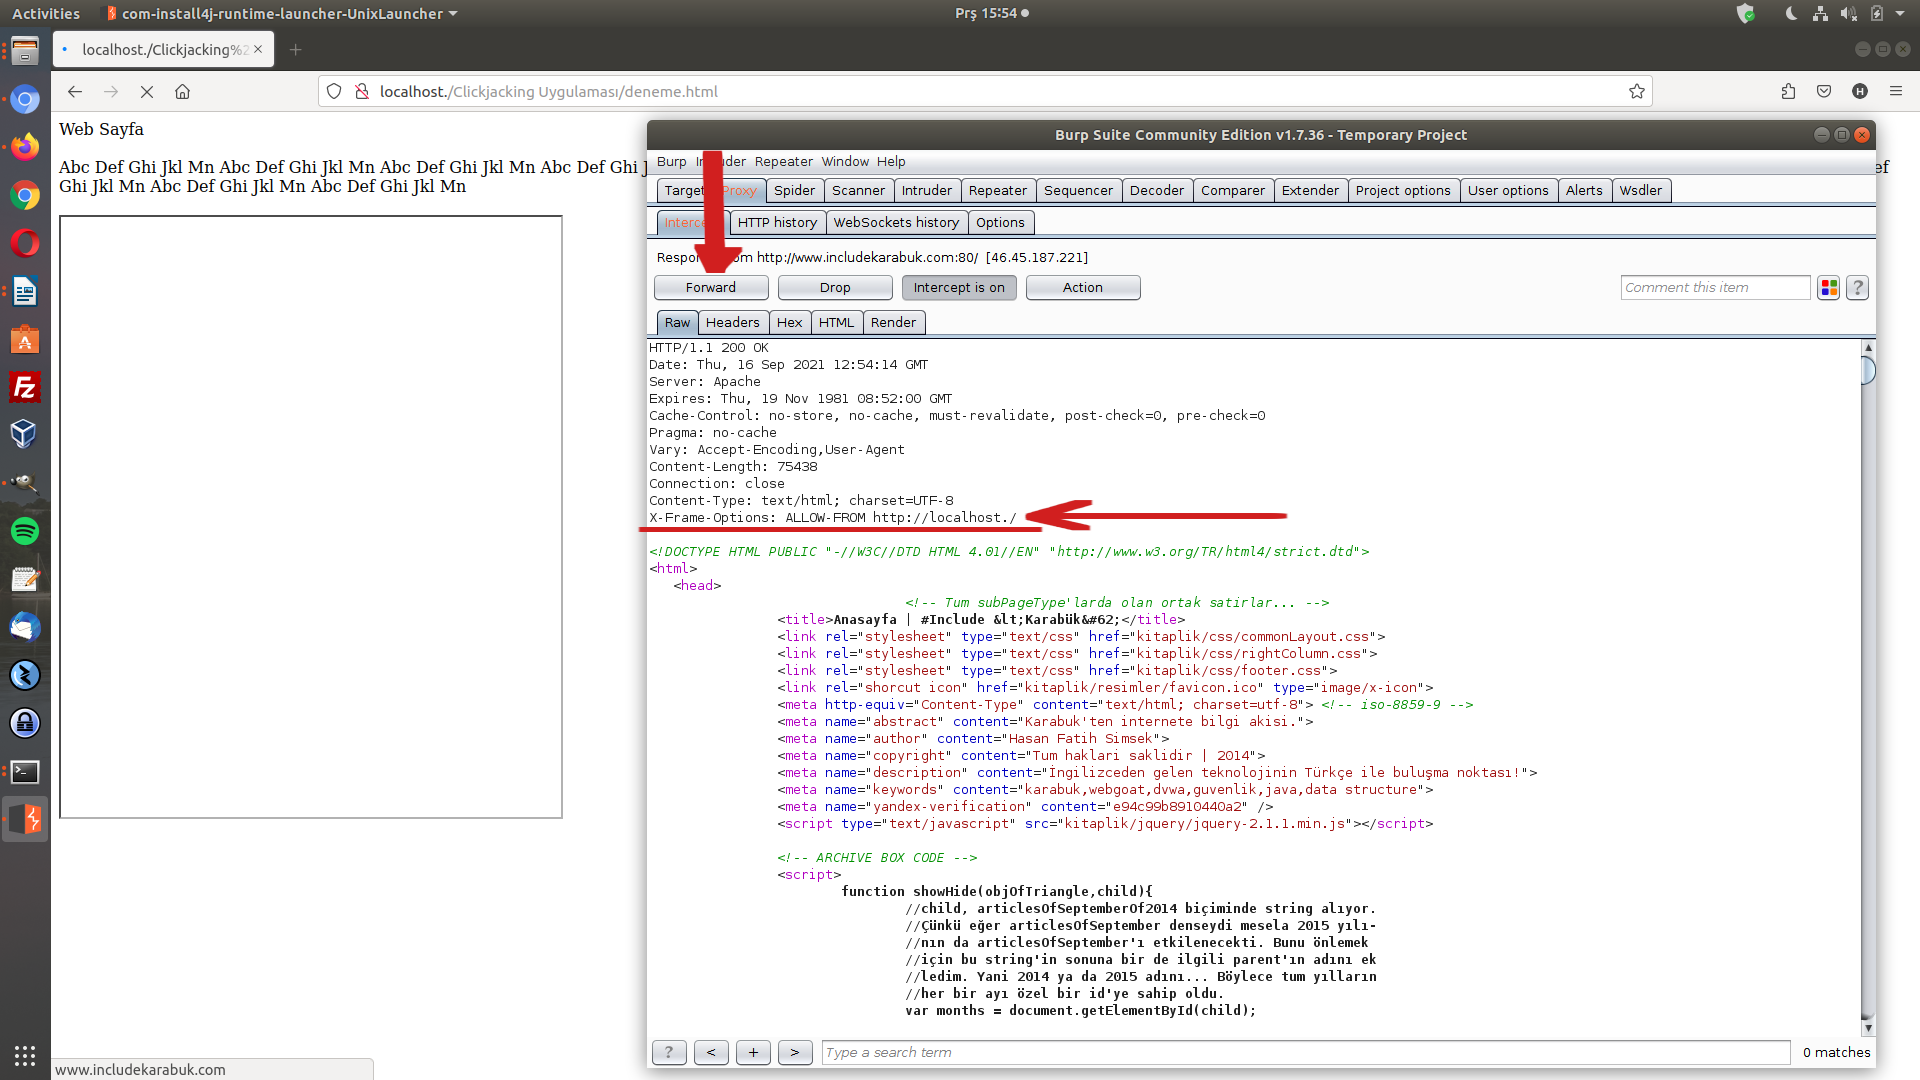This screenshot has width=1920, height=1080.
Task: Drop the intercepted response
Action: pyautogui.click(x=835, y=288)
